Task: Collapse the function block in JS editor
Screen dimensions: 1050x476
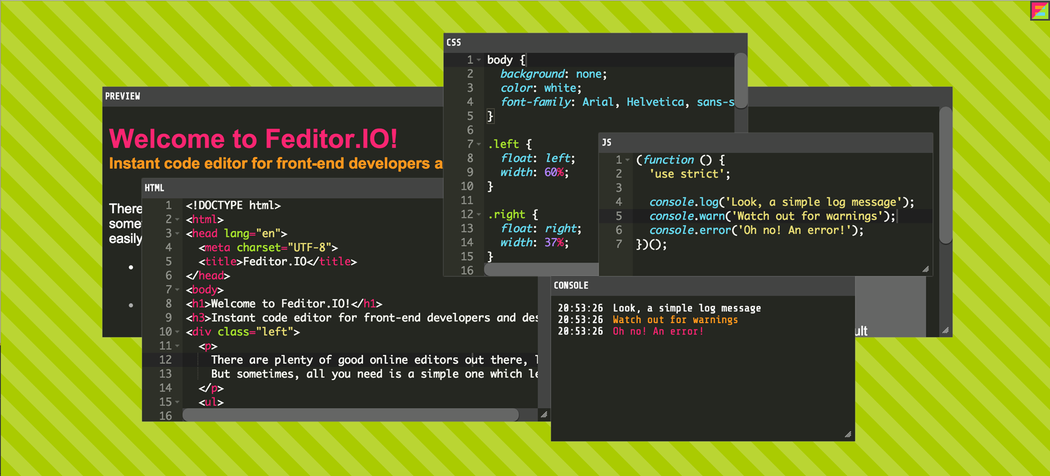Action: 629,160
